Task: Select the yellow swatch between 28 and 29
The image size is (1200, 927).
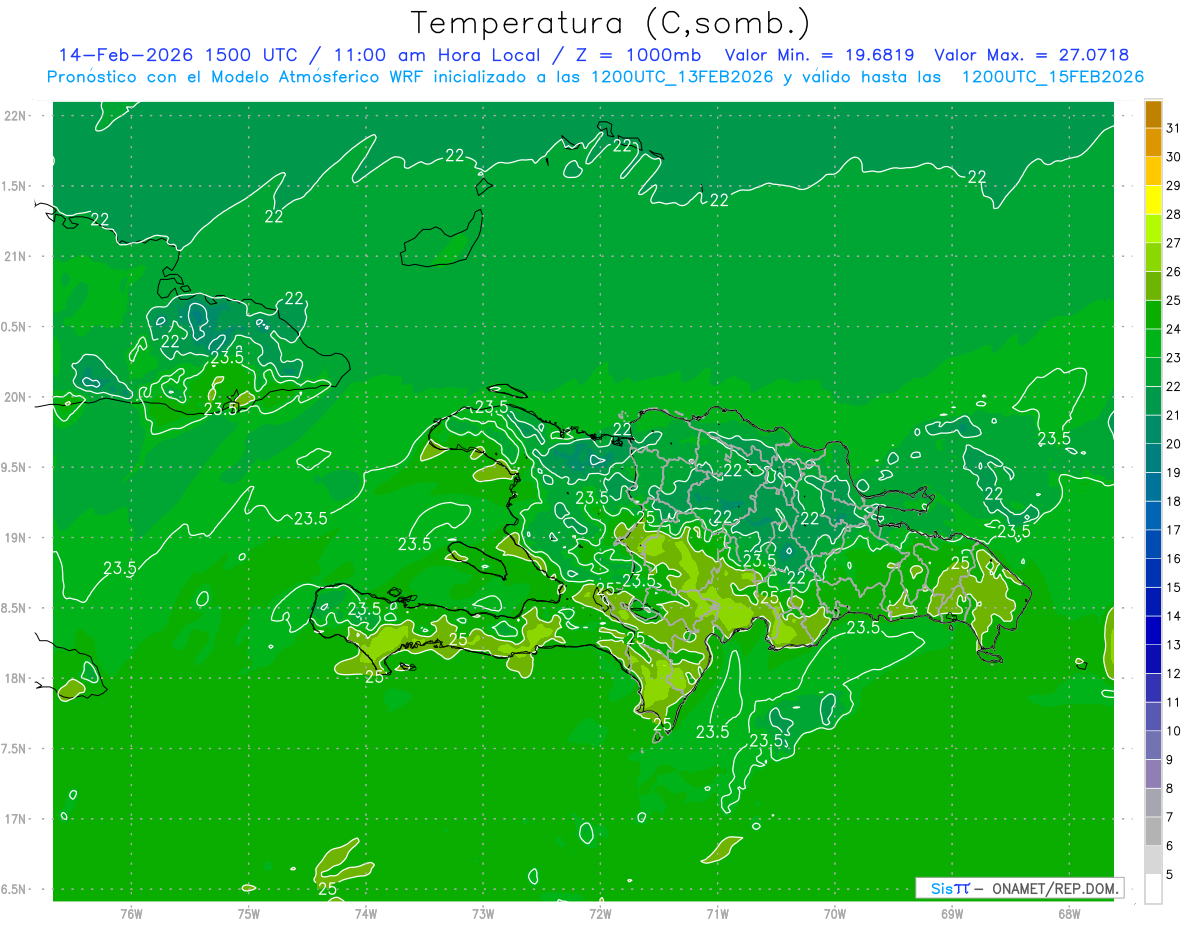Action: 1153,200
